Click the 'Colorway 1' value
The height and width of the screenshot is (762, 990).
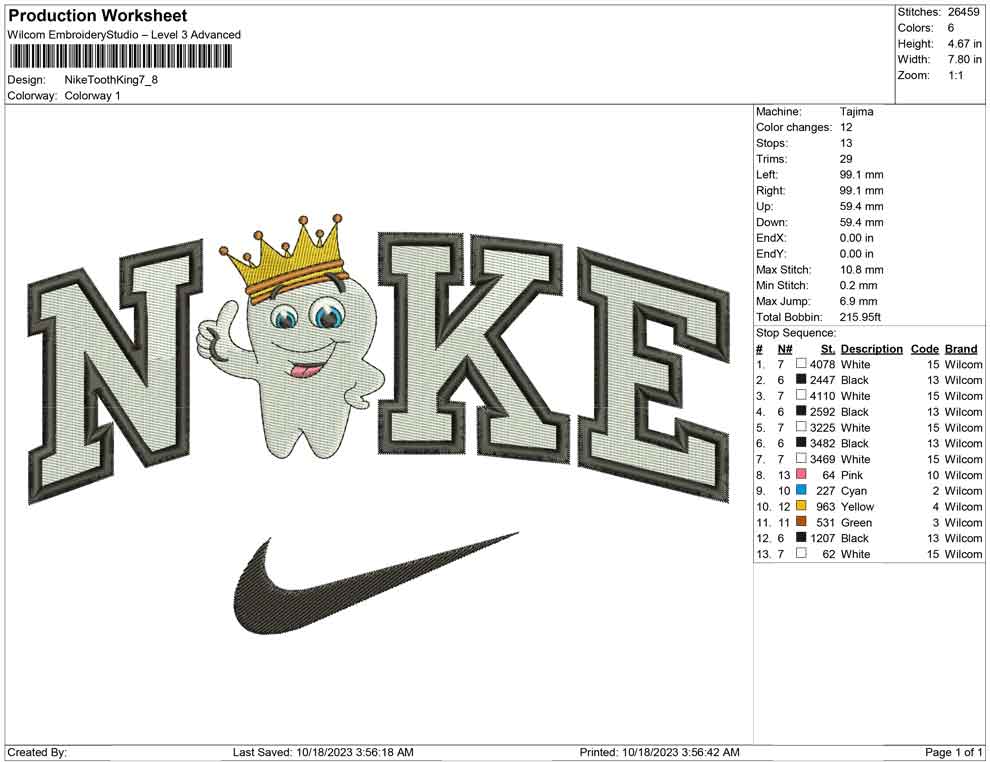92,96
